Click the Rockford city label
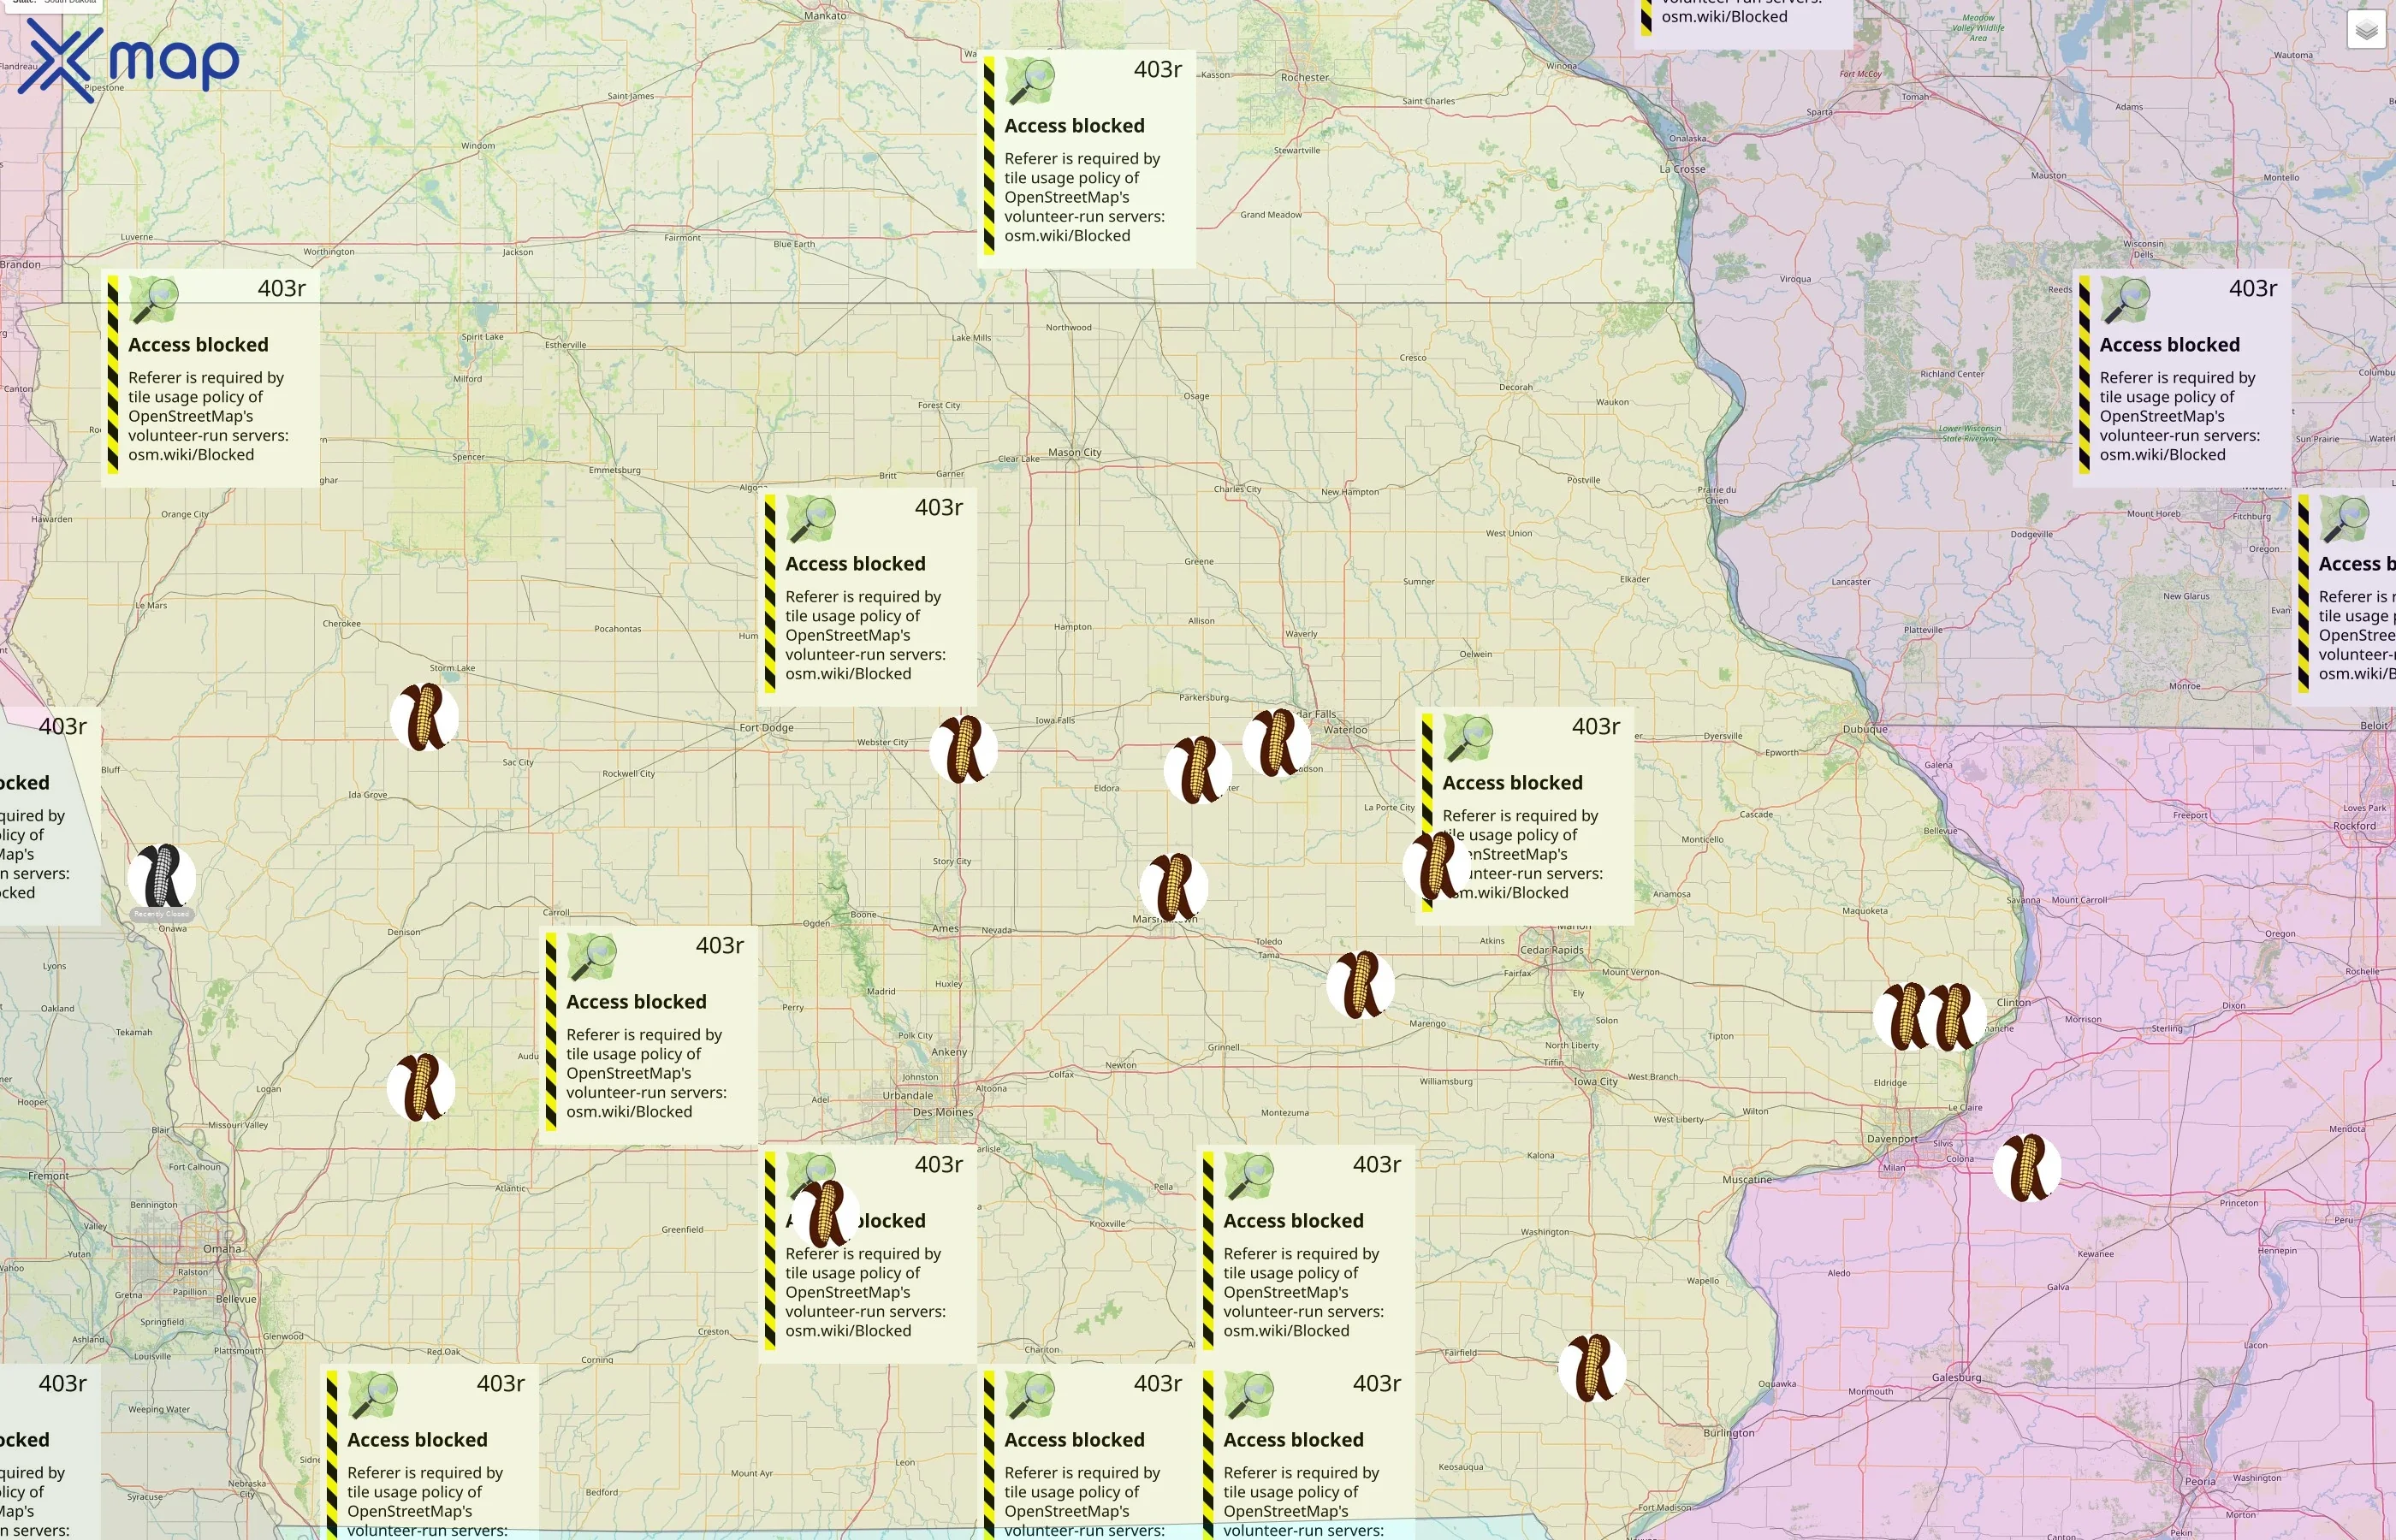 pyautogui.click(x=2354, y=826)
